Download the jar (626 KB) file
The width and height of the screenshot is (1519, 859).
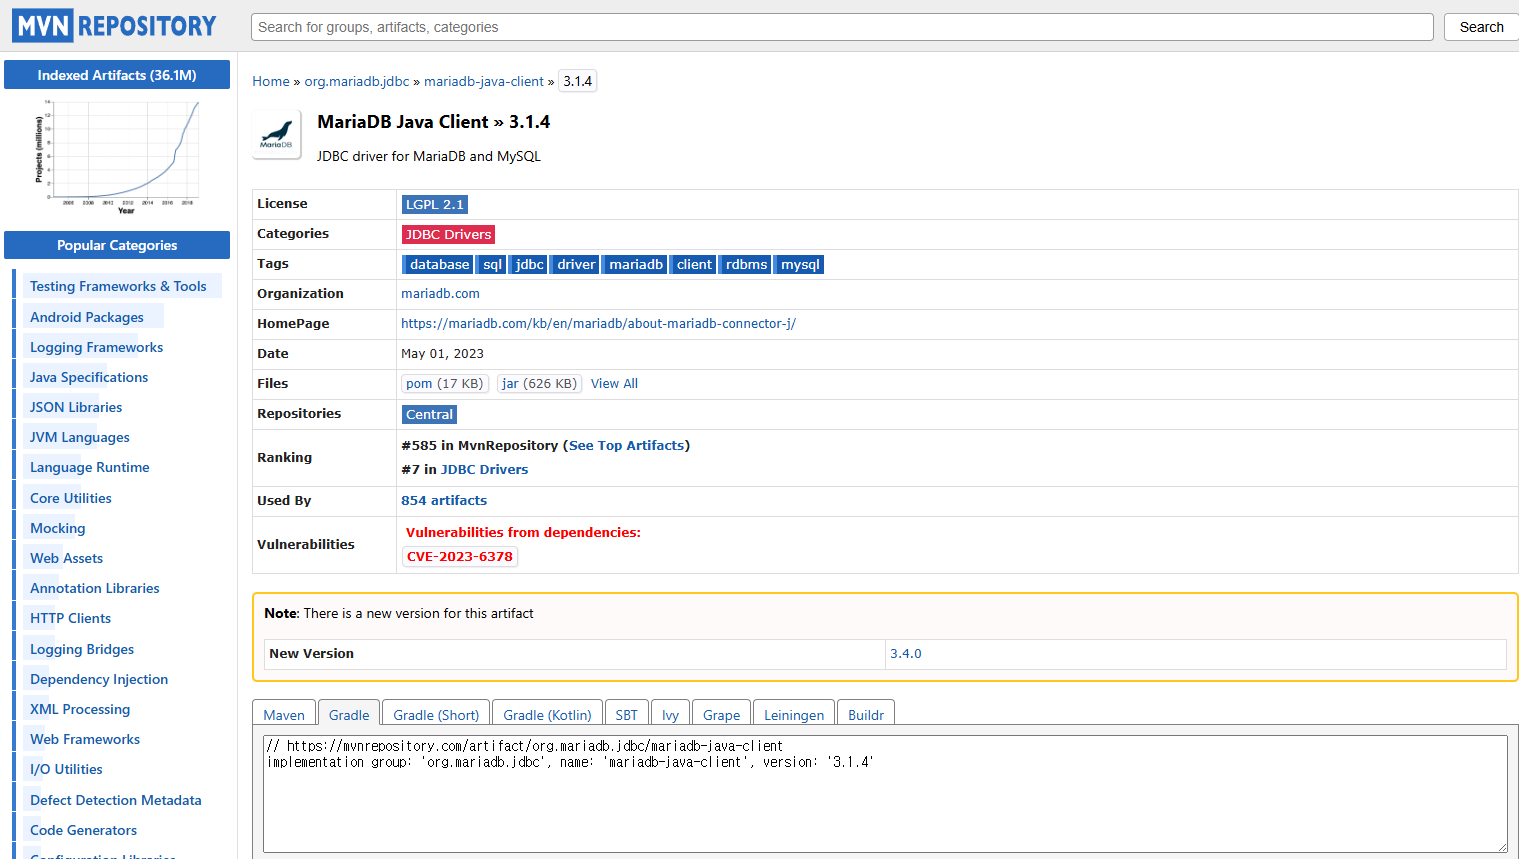click(540, 384)
